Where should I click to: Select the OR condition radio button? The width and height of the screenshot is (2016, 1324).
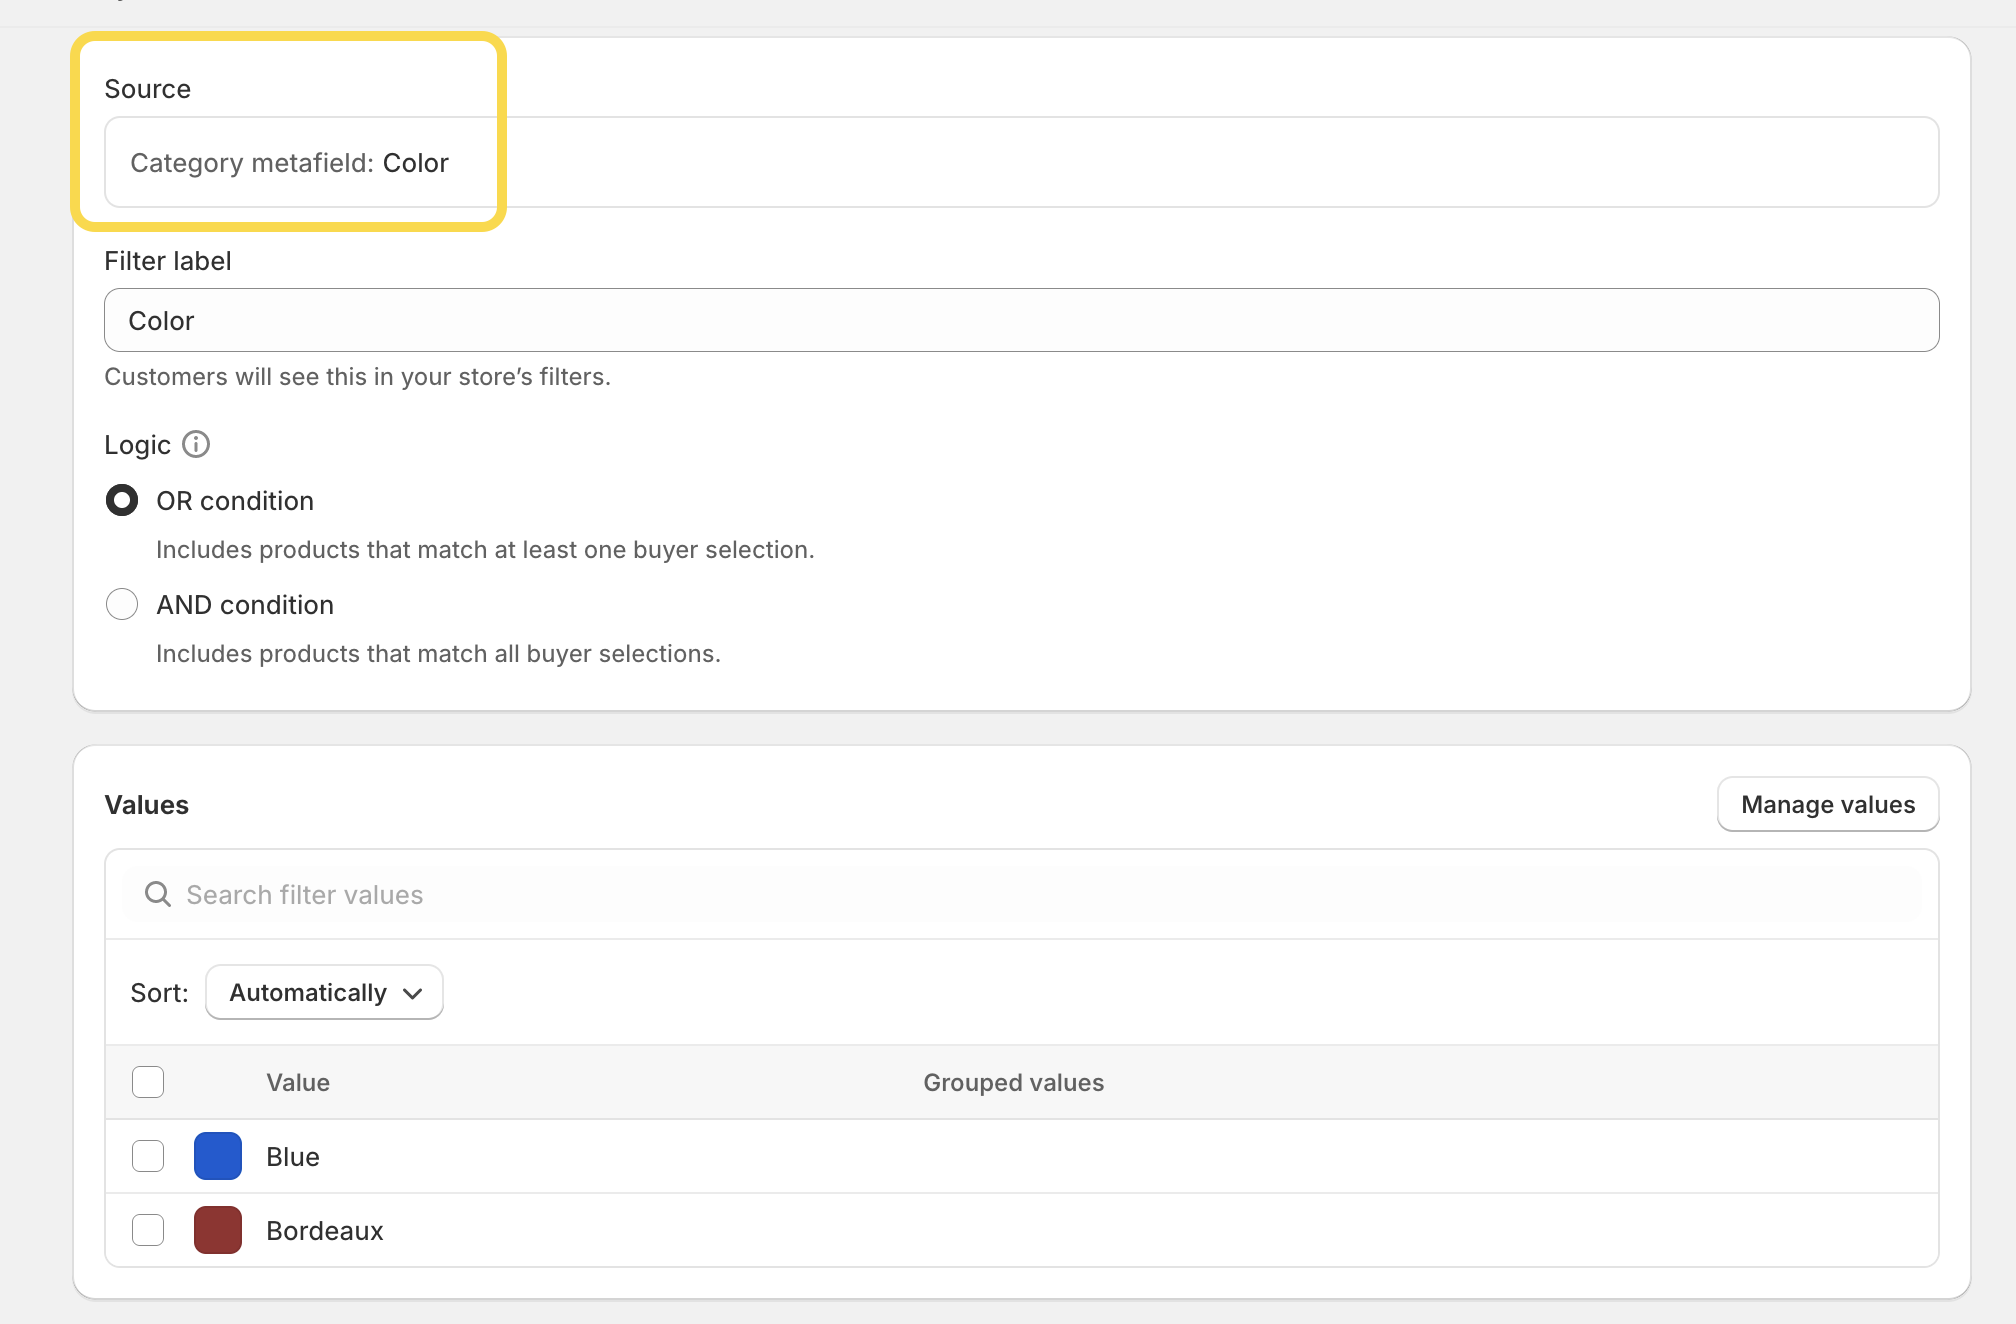click(x=121, y=499)
